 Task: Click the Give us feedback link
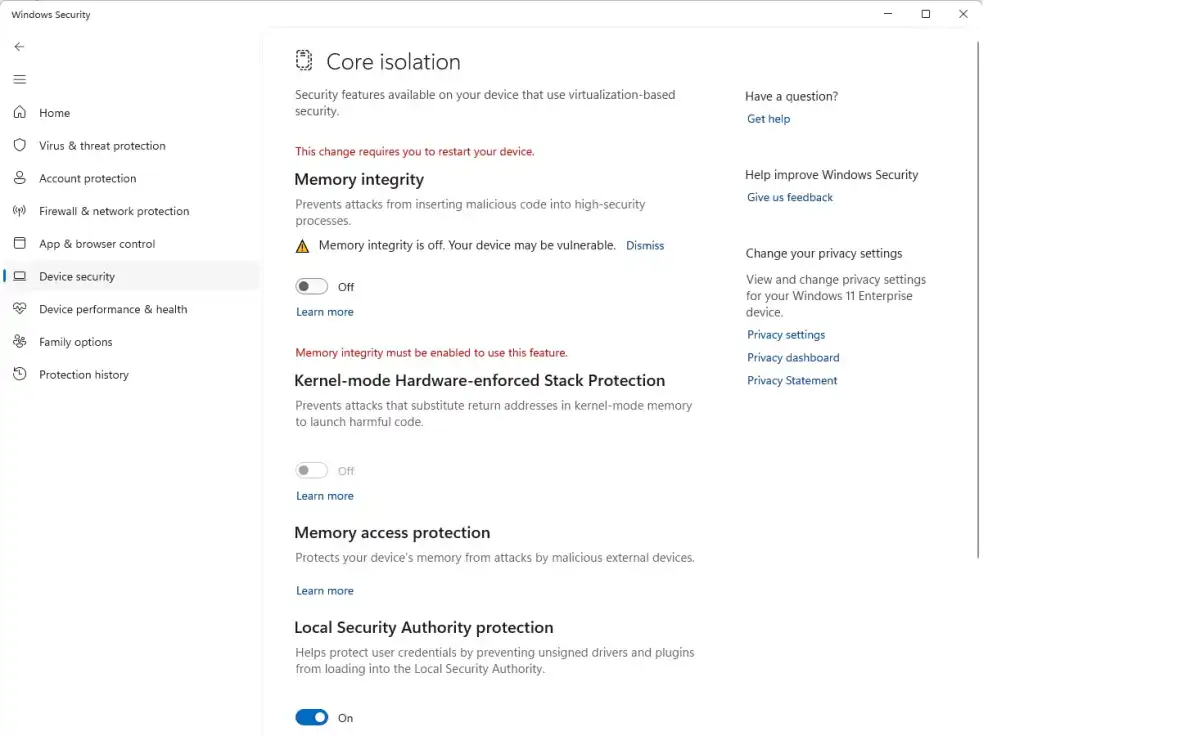[x=789, y=198]
